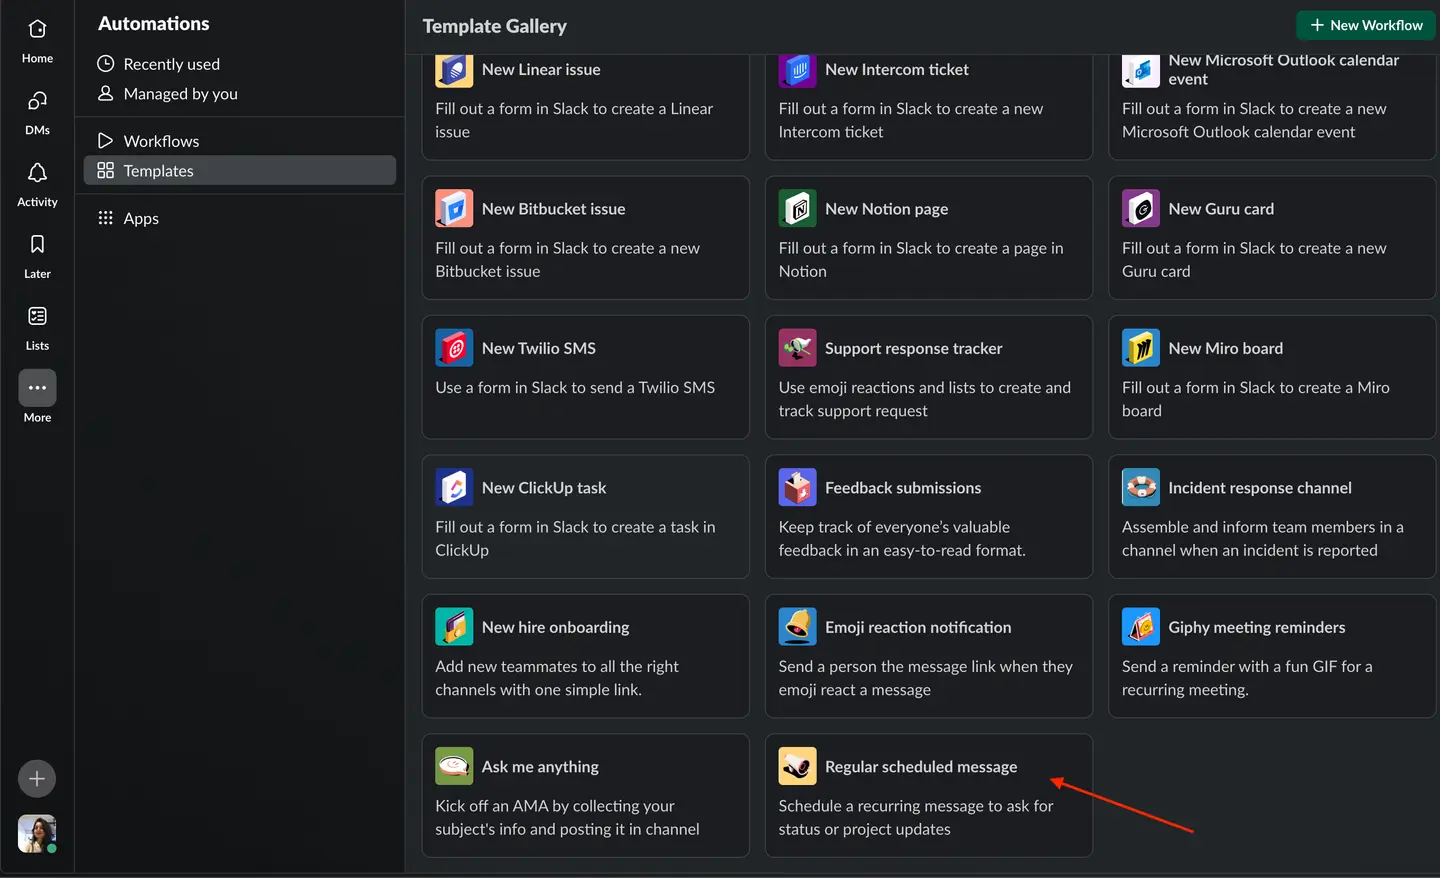The width and height of the screenshot is (1440, 878).
Task: Choose the Incident response channel template
Action: 1272,517
